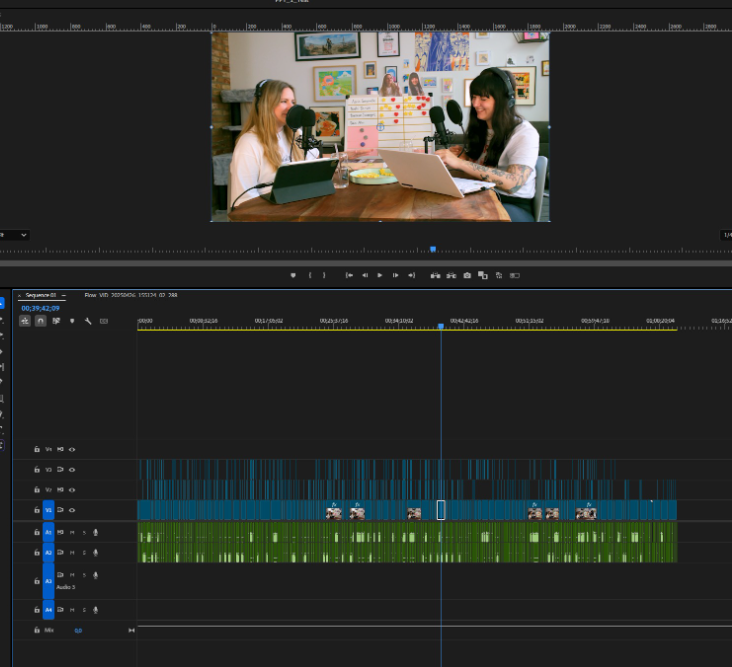This screenshot has height=667, width=732.
Task: Open the playback resolution dropdown
Action: point(726,235)
